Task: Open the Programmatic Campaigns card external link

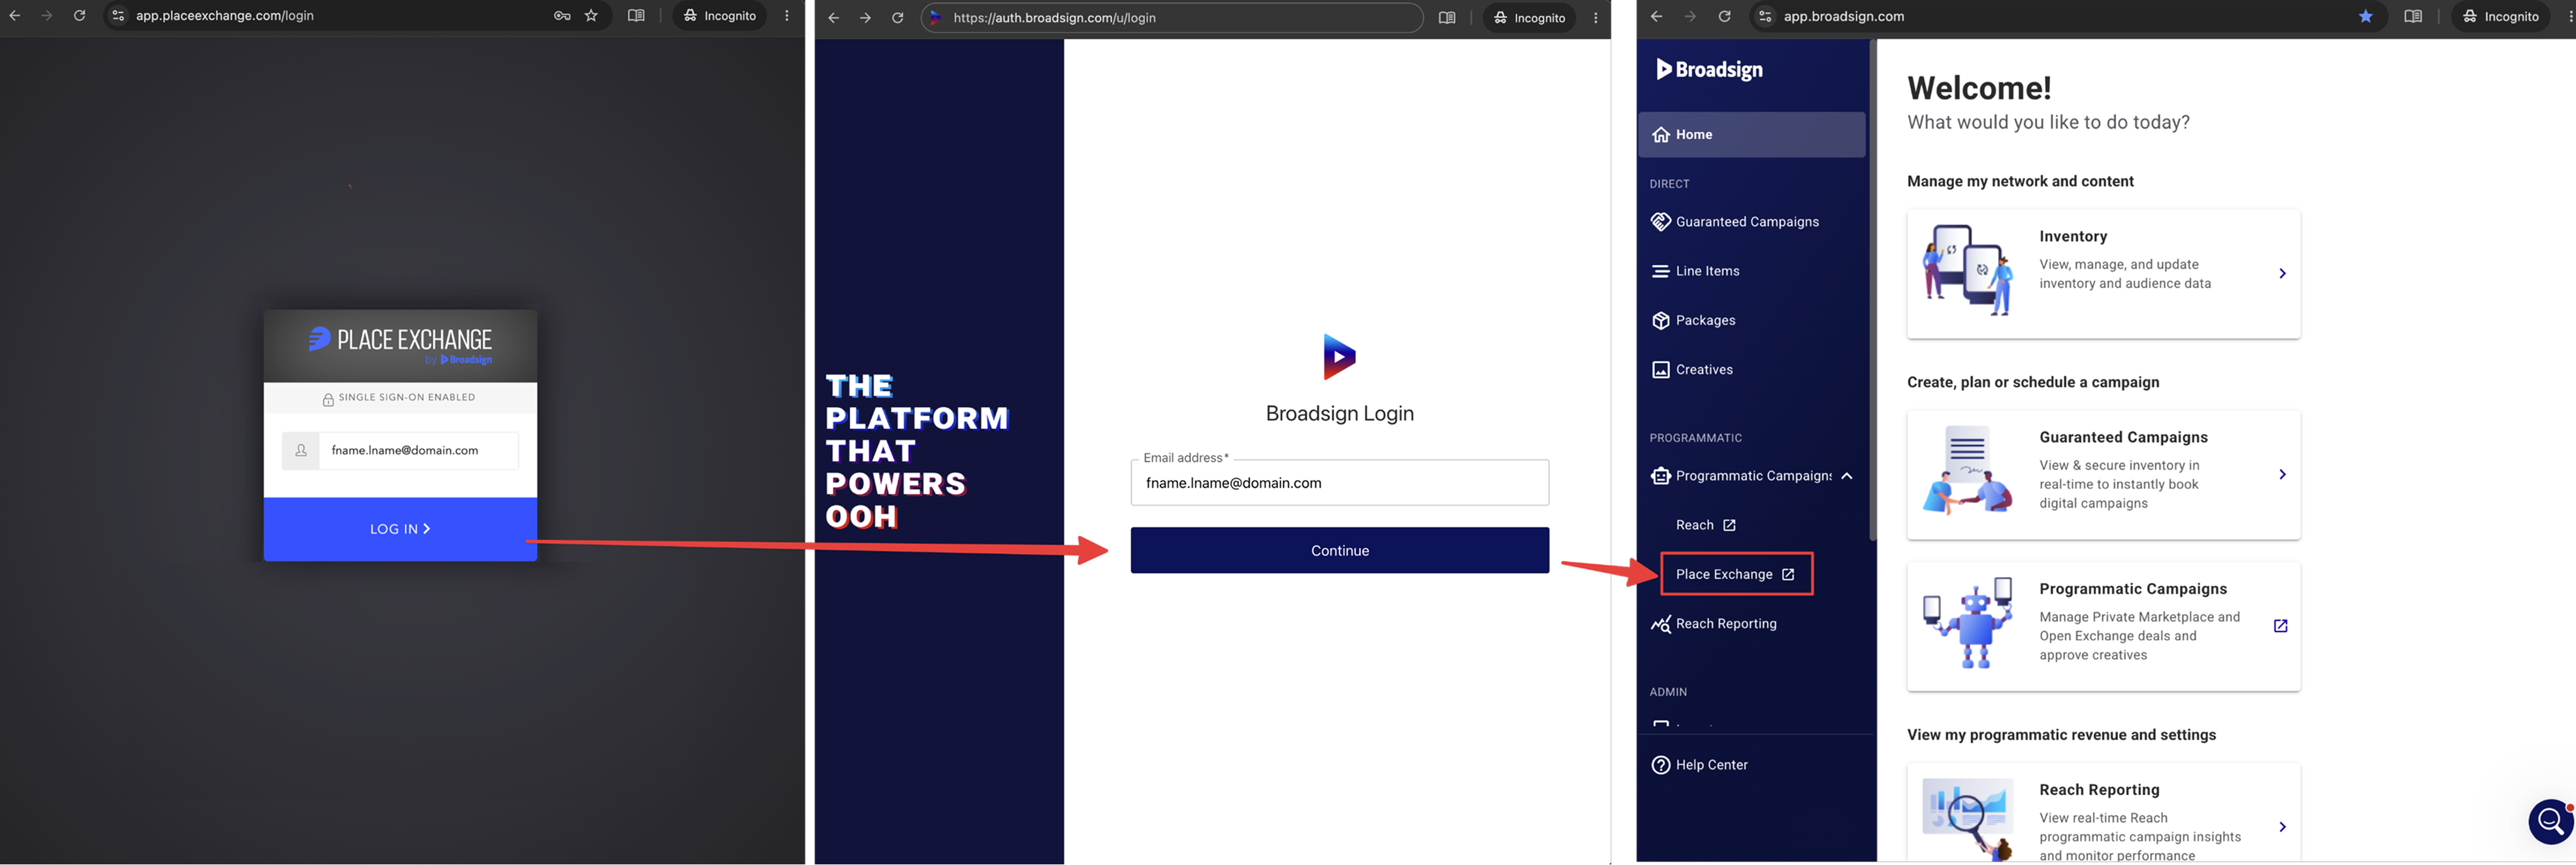Action: point(2281,626)
